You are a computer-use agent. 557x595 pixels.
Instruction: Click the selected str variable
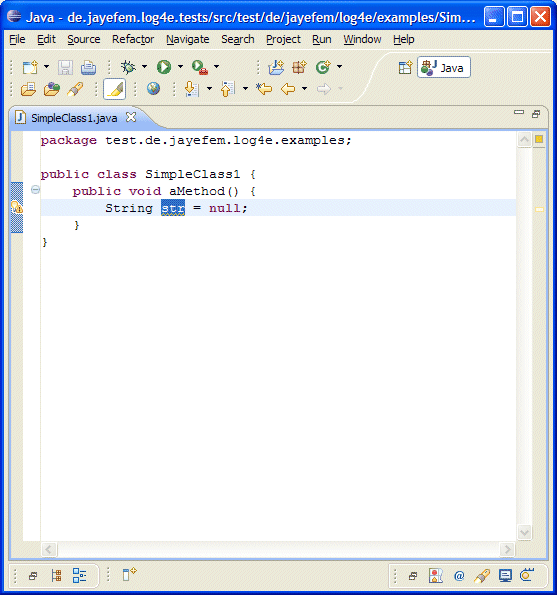[173, 208]
